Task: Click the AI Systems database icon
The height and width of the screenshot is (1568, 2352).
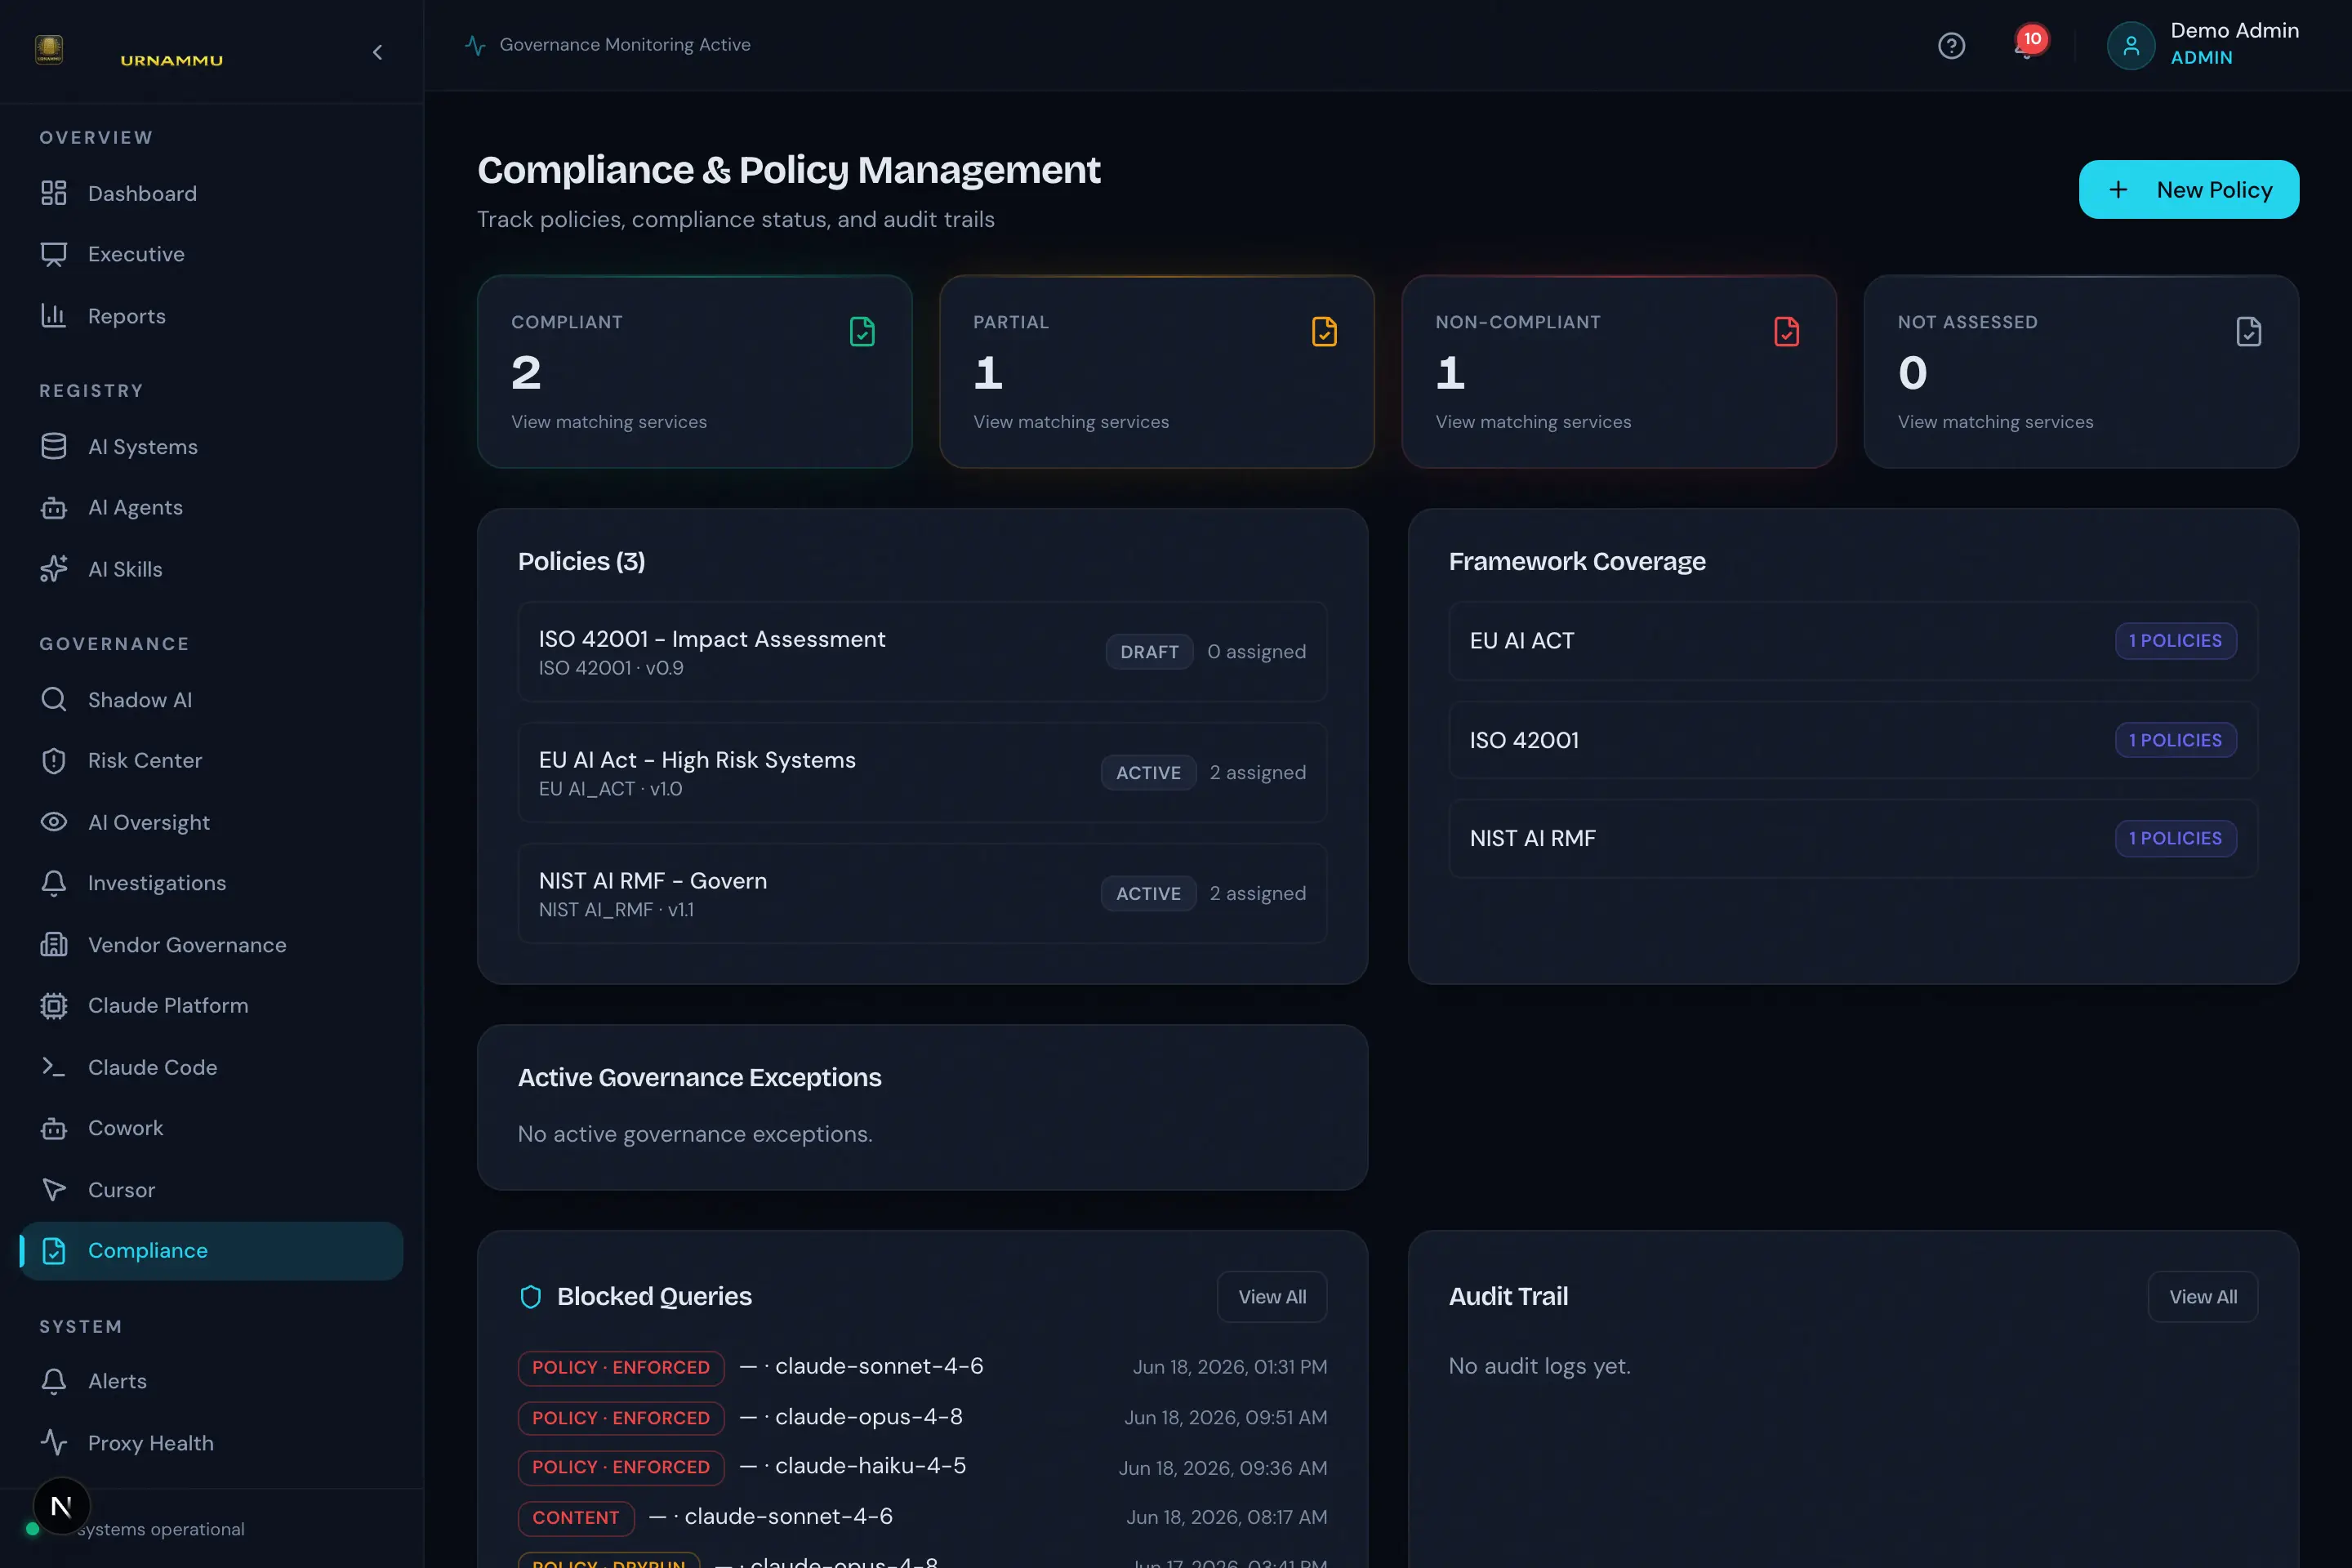Action: 54,446
